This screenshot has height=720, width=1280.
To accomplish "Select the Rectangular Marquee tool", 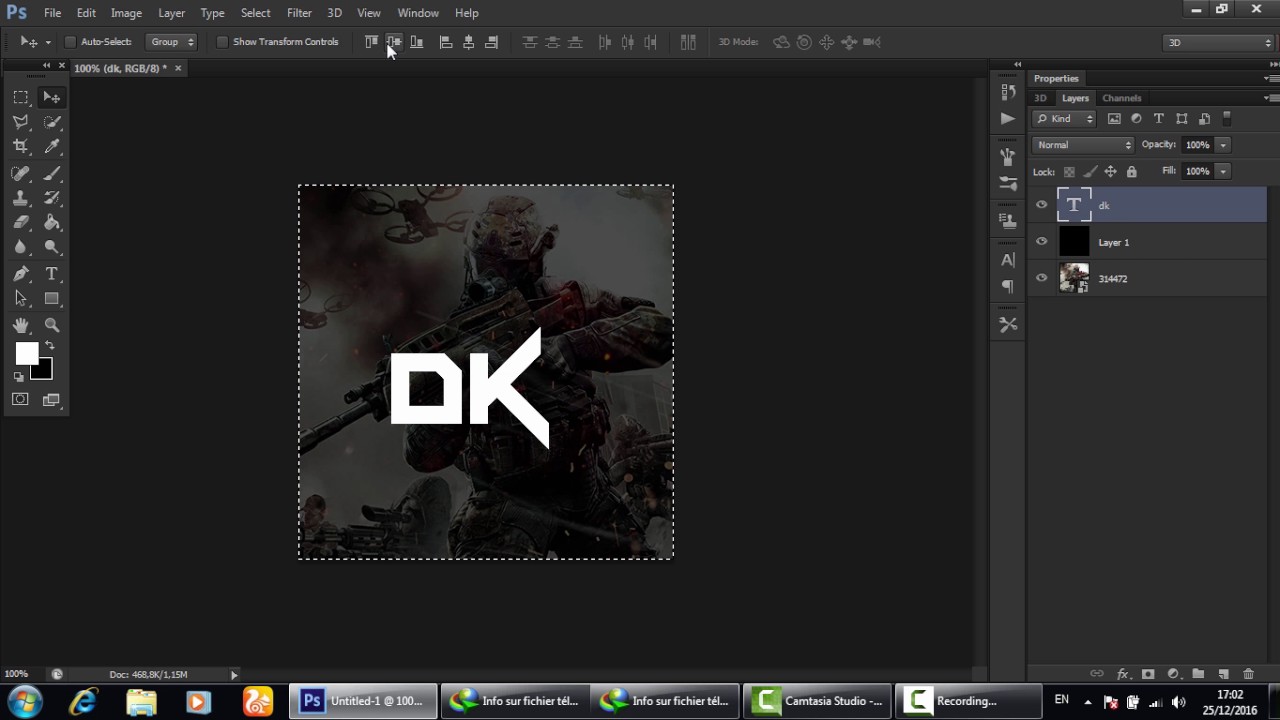I will (x=20, y=97).
